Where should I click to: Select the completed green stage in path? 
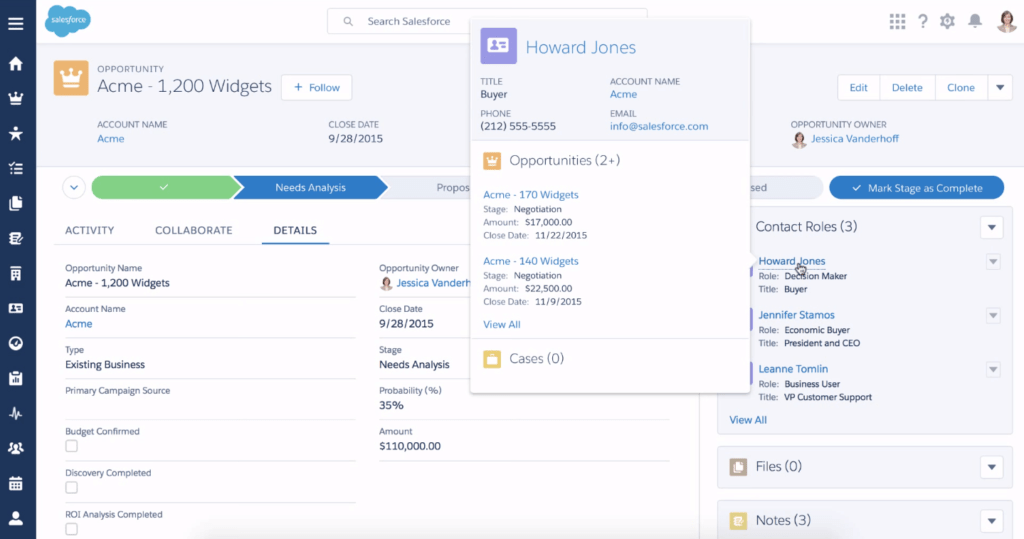(163, 188)
